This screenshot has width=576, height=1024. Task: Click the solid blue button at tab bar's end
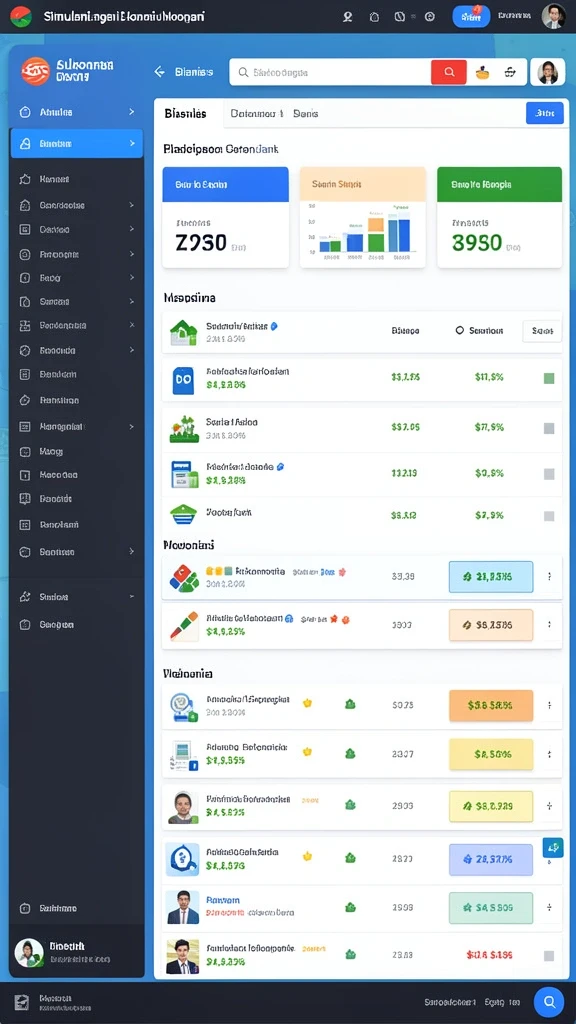545,113
